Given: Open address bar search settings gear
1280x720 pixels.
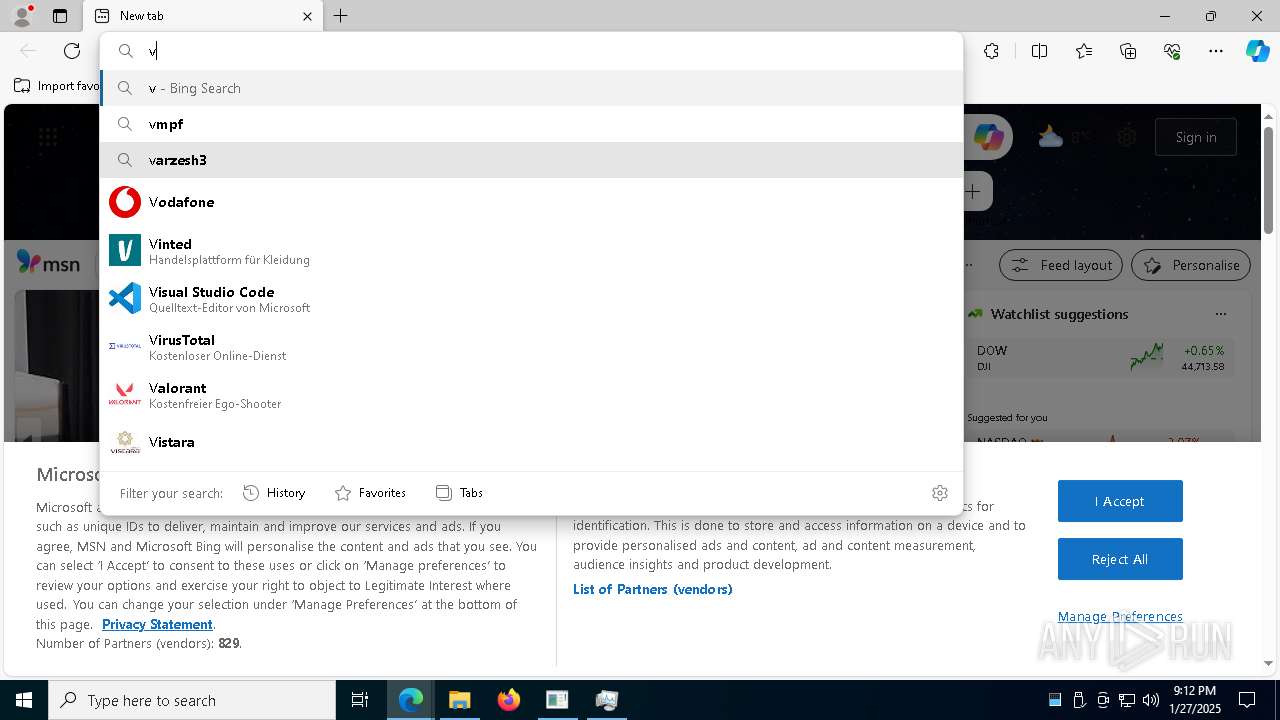Looking at the screenshot, I should pos(939,493).
